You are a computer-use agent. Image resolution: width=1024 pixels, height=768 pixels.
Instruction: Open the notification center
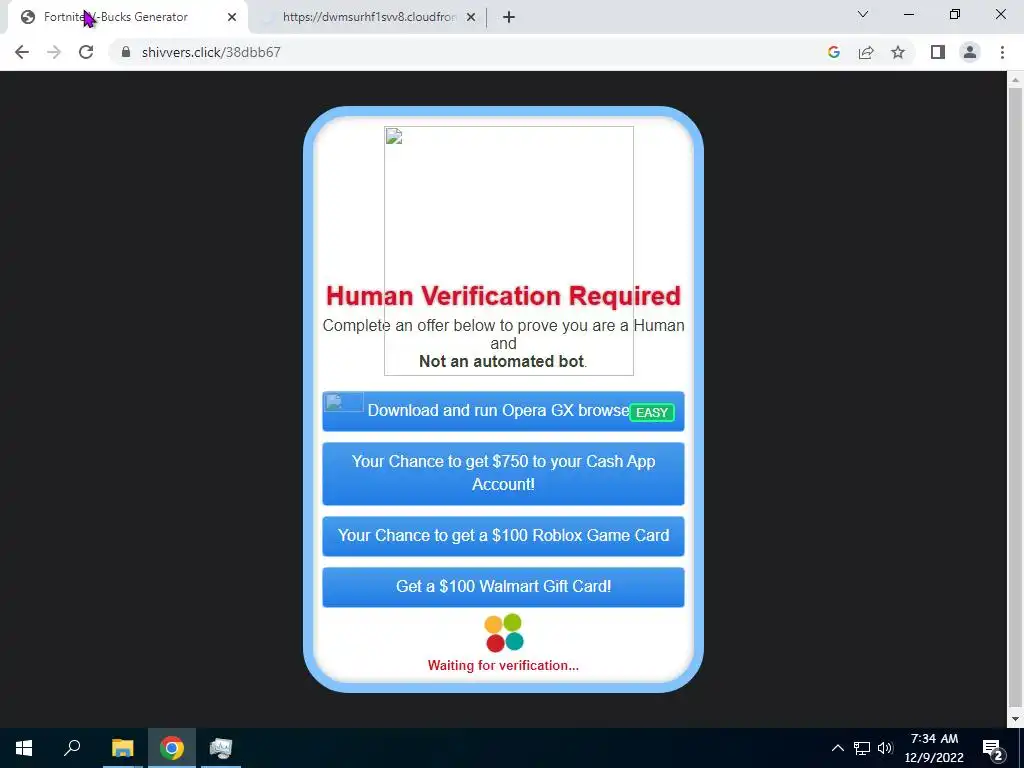tap(993, 748)
